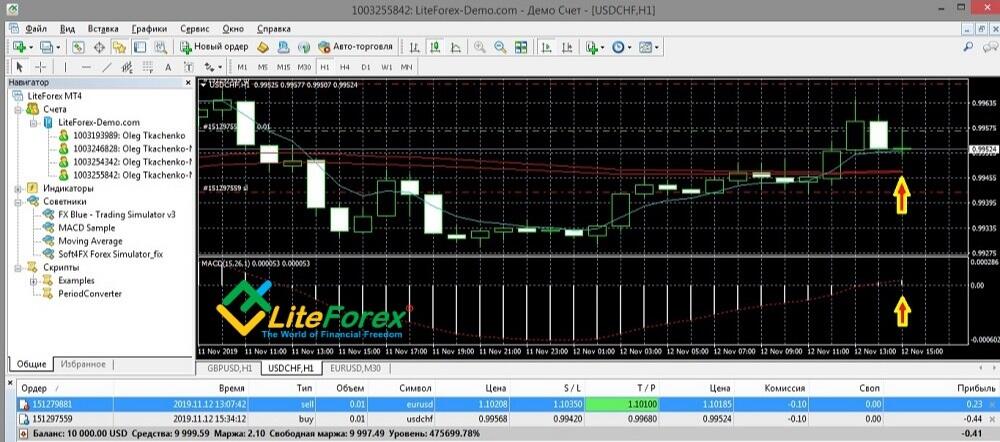Click the search magnifier icon at top right
This screenshot has height=442, width=1000.
pos(968,47)
